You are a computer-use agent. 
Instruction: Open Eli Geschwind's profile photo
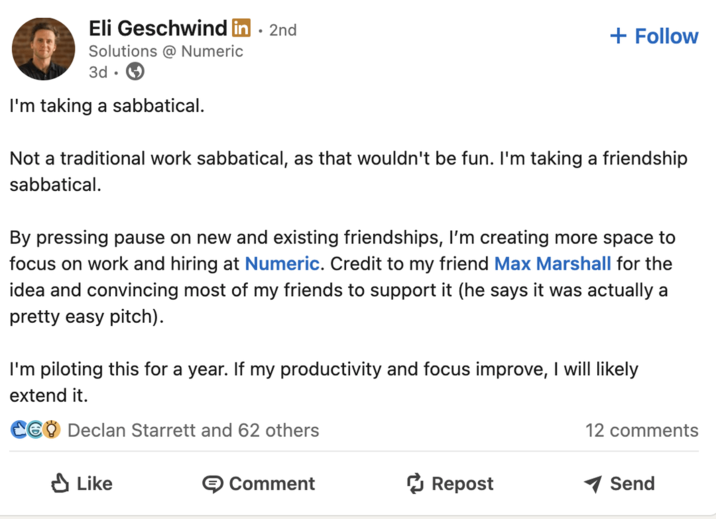tap(44, 49)
